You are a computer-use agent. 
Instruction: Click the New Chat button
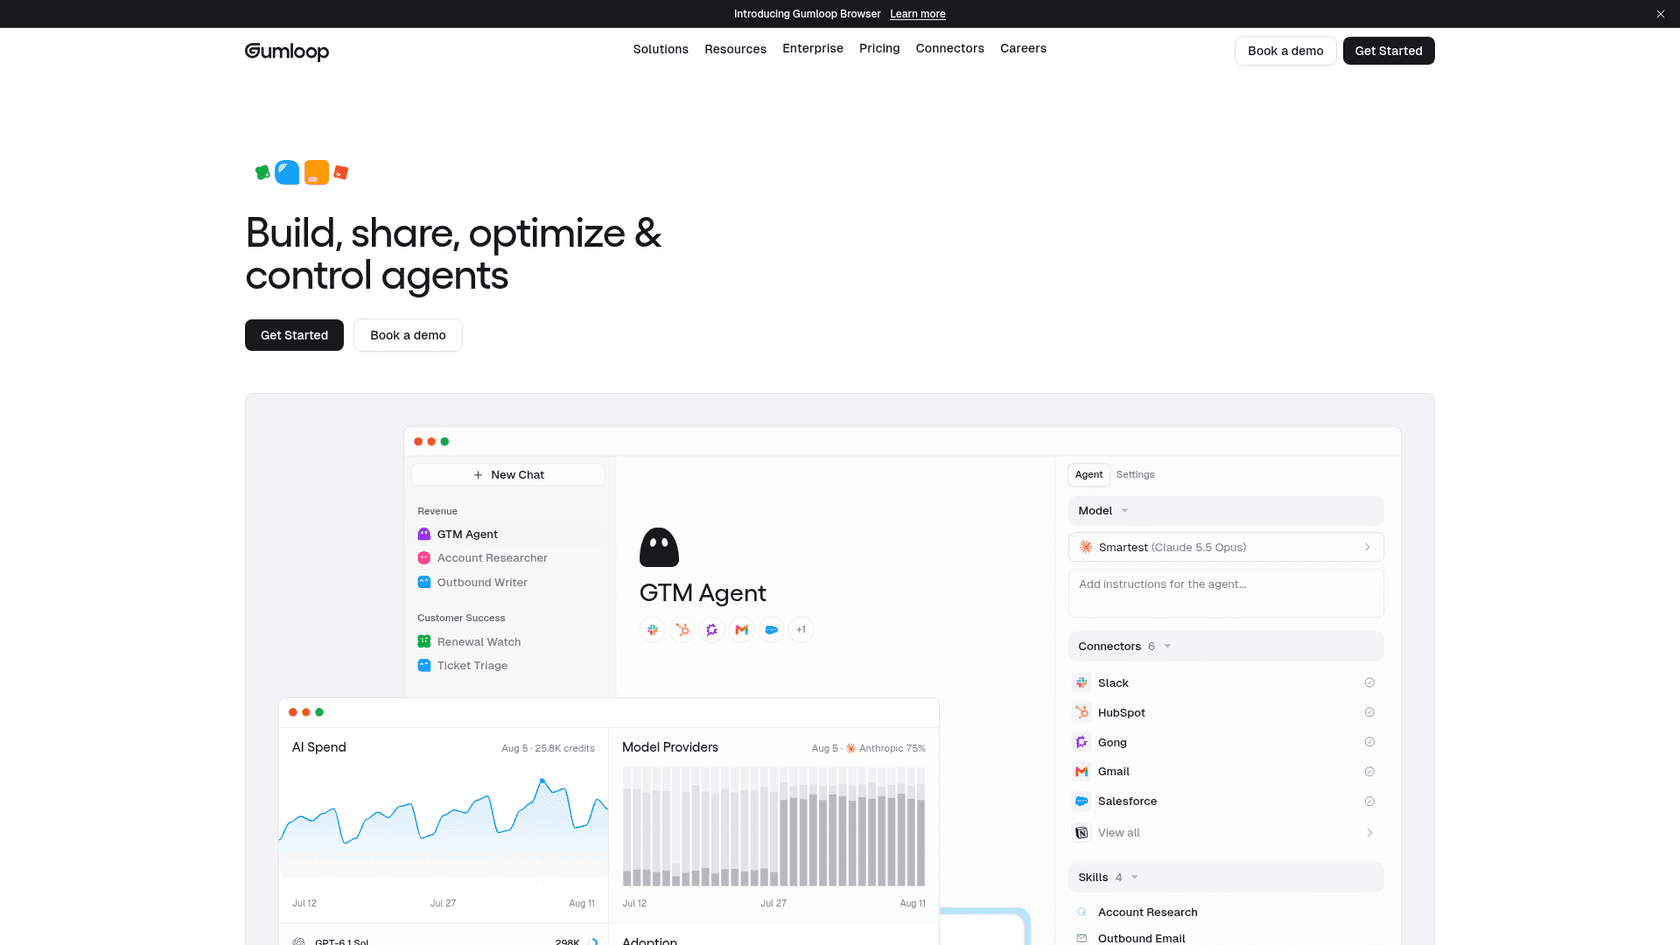click(508, 475)
